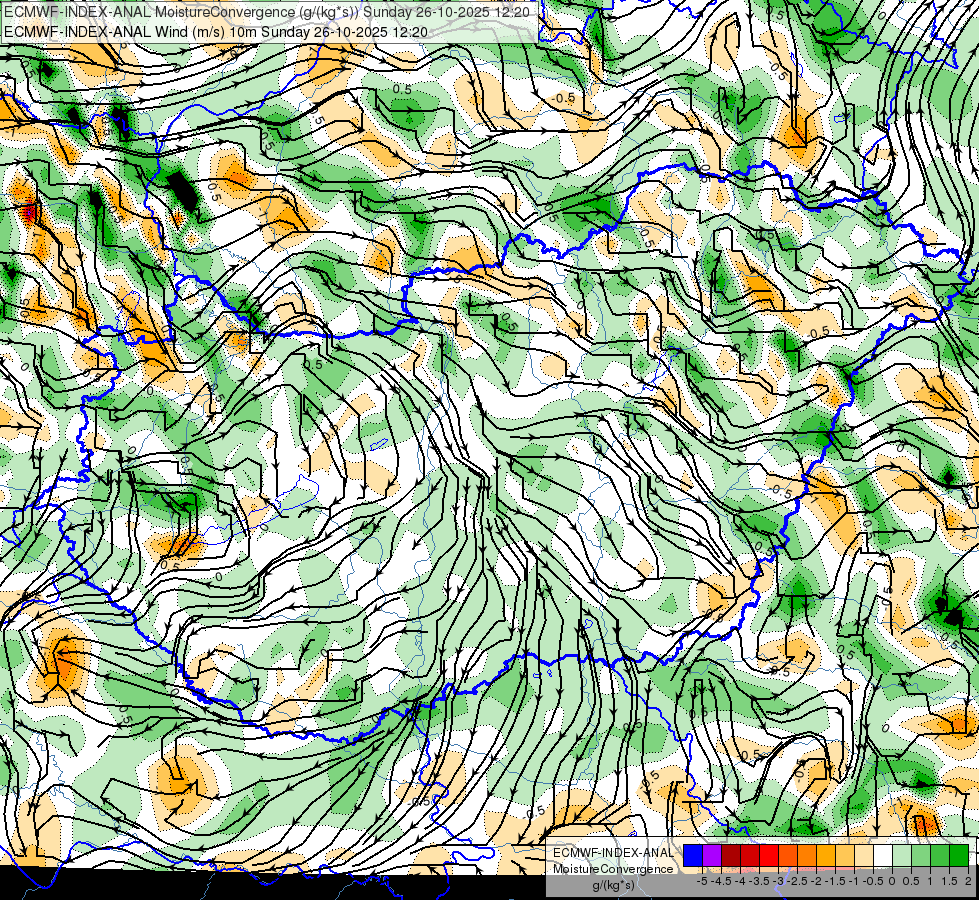The width and height of the screenshot is (979, 900).
Task: Click the purple legend swatch
Action: [712, 856]
